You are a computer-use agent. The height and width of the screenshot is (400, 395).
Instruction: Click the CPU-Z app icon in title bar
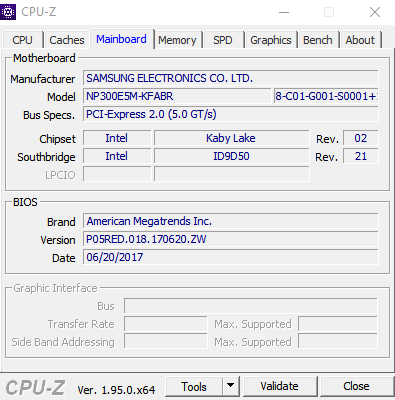8,12
